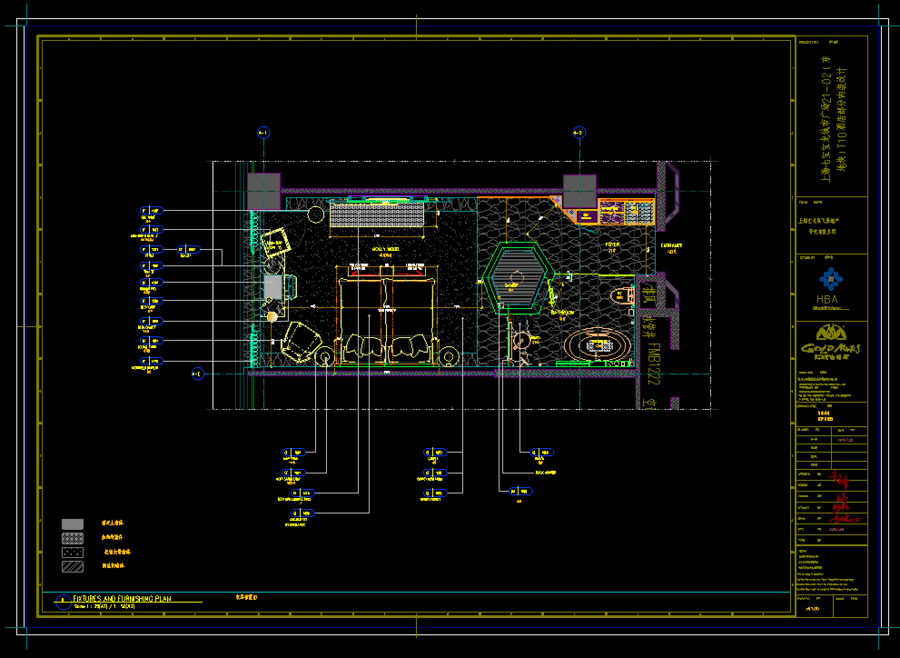Image resolution: width=900 pixels, height=658 pixels.
Task: Select the honeycomb pattern legend swatch
Action: [x=72, y=539]
